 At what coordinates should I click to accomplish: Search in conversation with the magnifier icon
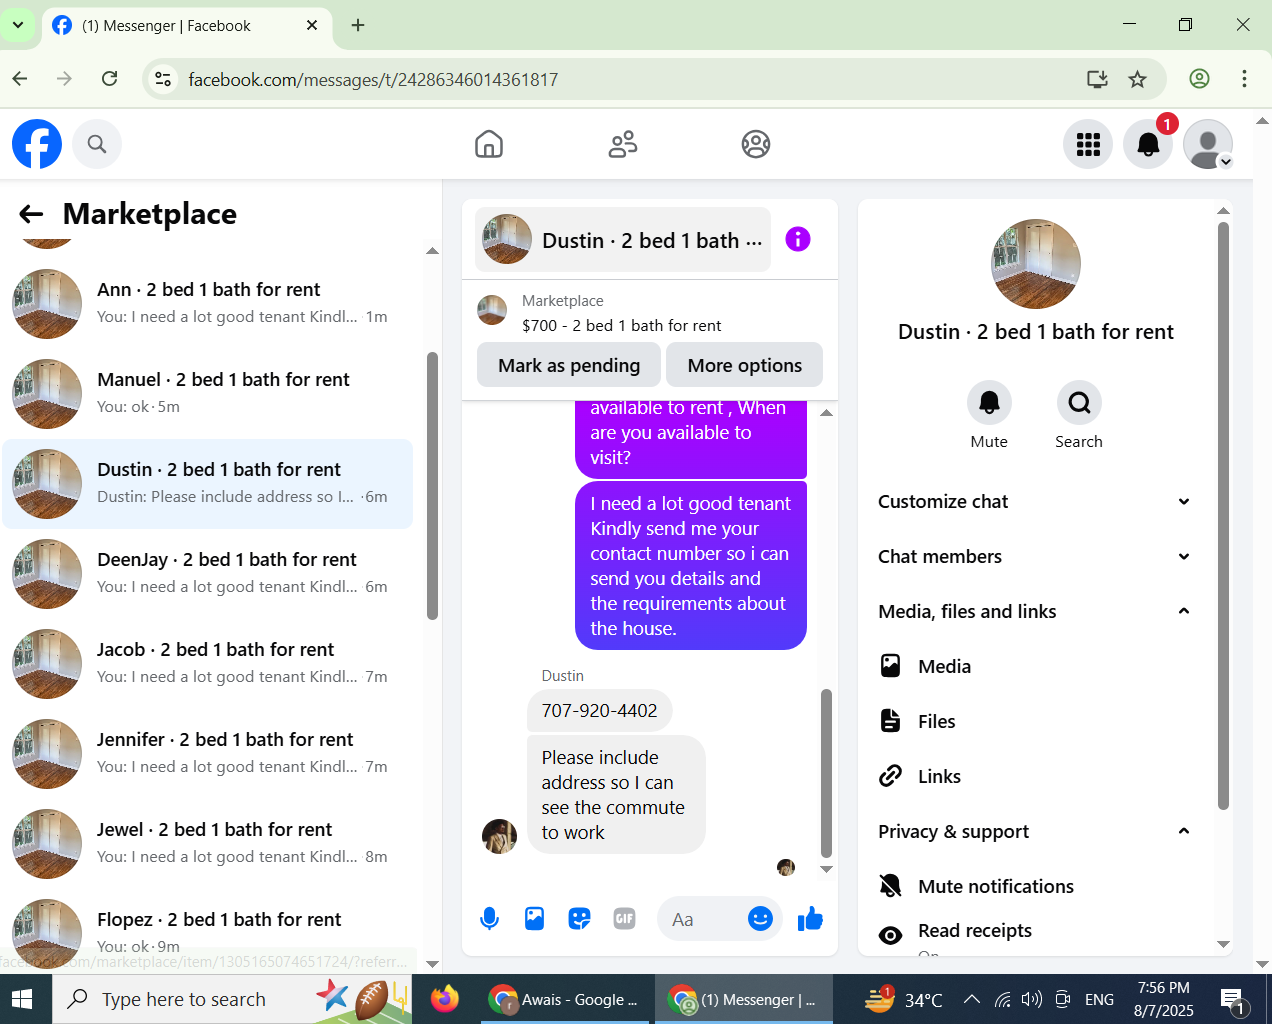click(1079, 403)
